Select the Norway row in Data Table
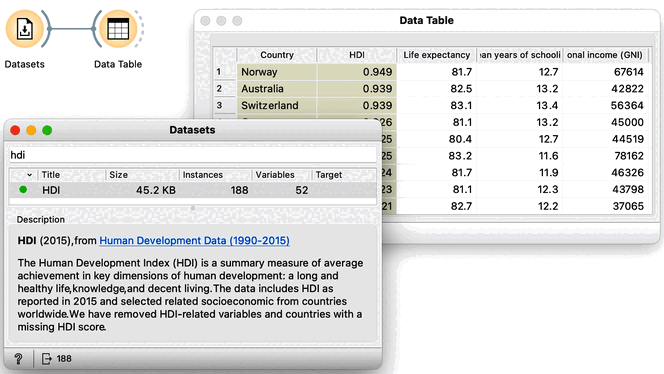664x374 pixels. [432, 72]
